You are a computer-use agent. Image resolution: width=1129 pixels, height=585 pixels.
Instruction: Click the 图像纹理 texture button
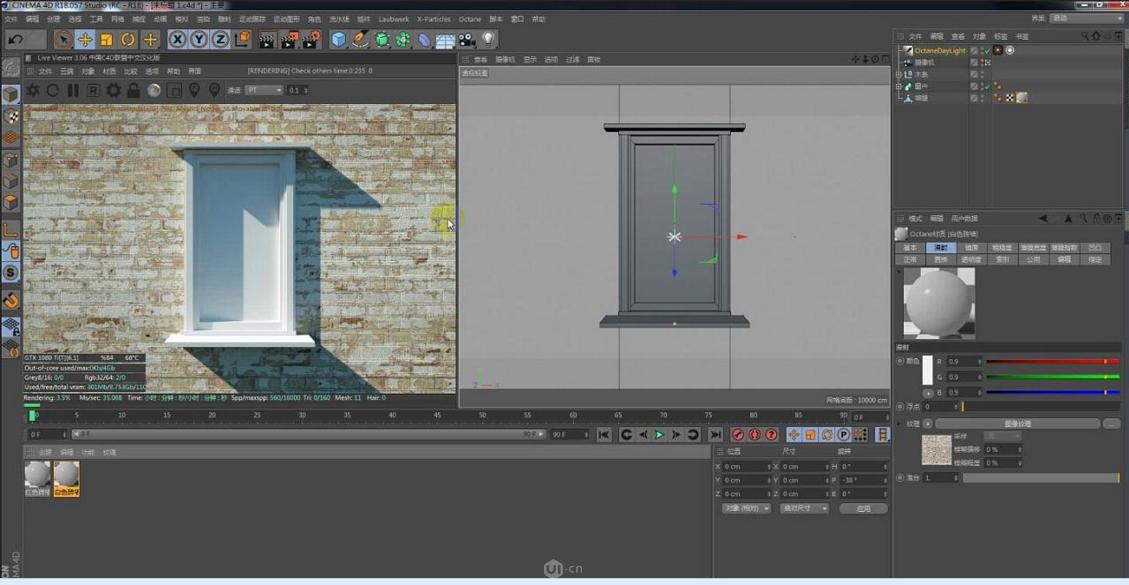coord(1018,422)
